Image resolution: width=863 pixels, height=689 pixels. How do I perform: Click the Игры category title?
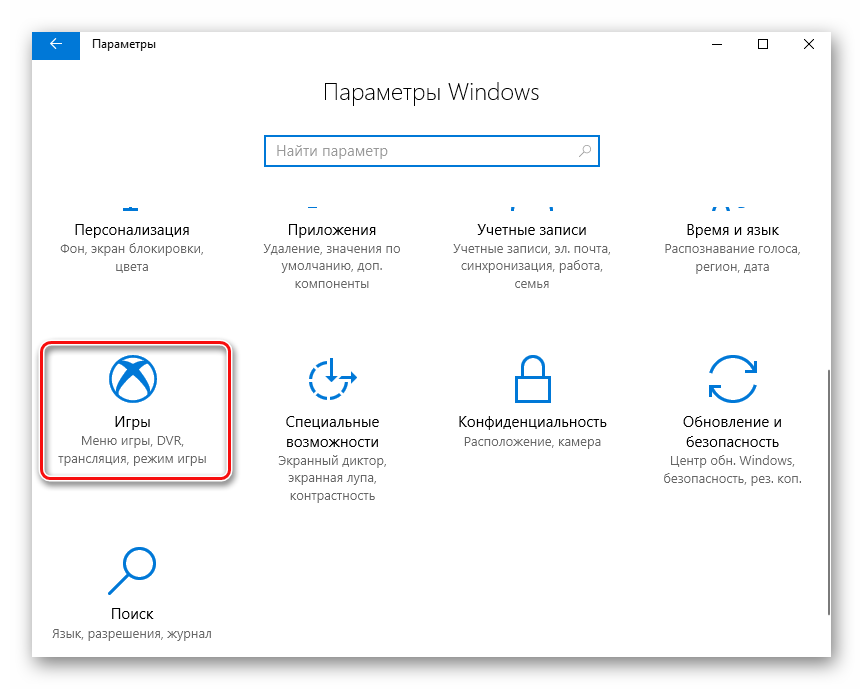[x=133, y=422]
